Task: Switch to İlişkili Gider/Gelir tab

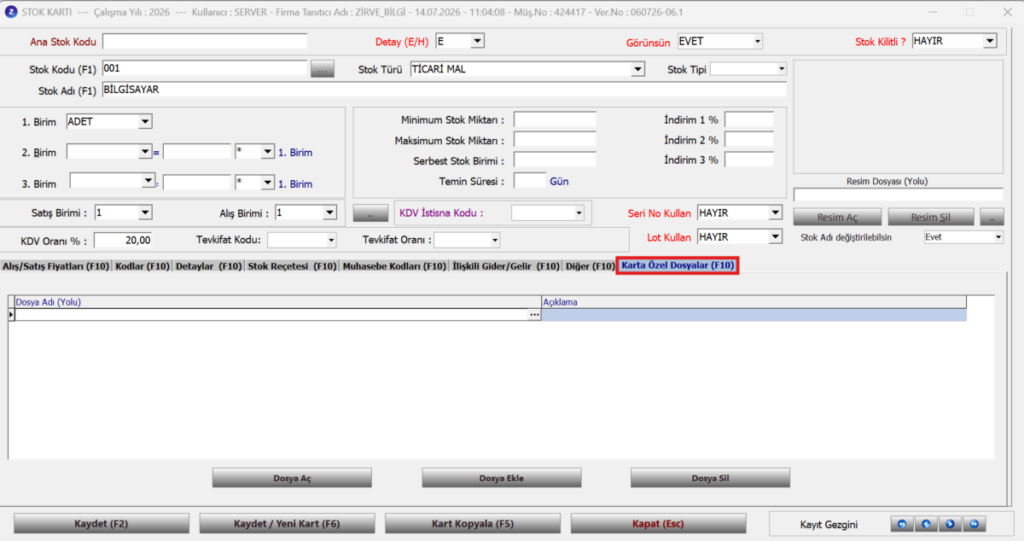Action: pos(506,266)
